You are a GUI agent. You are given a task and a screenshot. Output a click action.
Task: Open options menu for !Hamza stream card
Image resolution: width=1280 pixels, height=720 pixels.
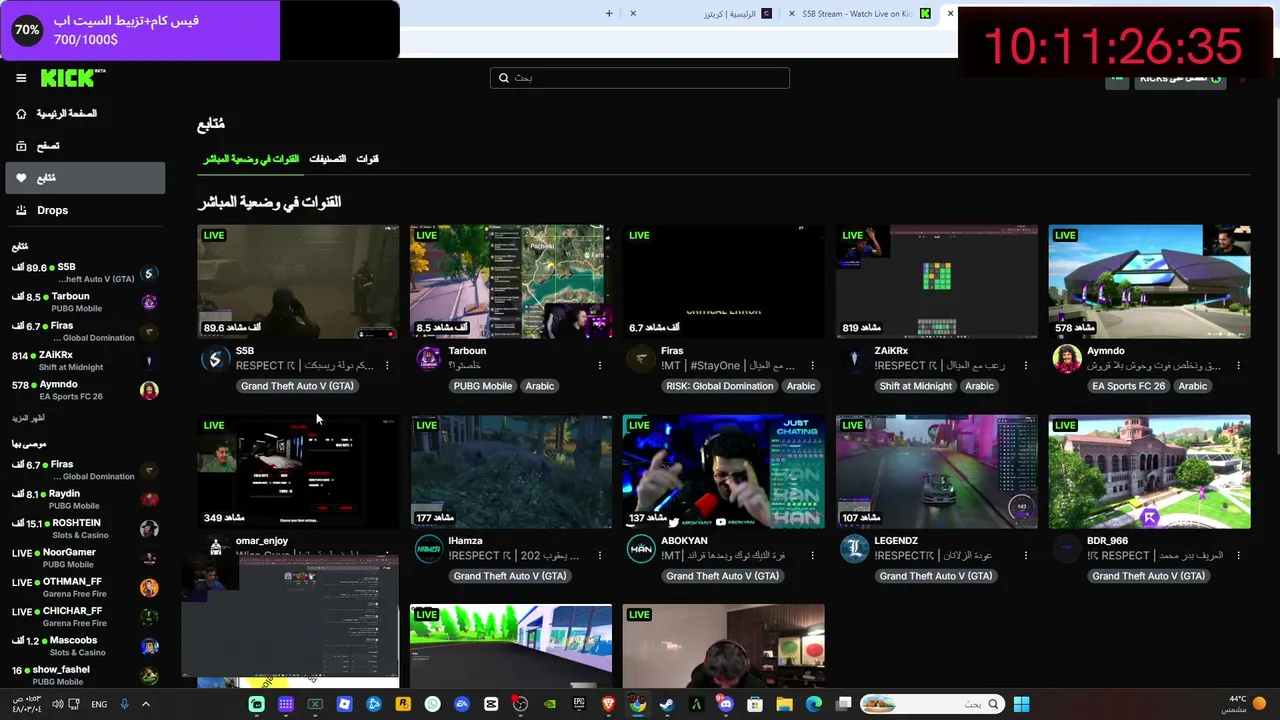600,555
